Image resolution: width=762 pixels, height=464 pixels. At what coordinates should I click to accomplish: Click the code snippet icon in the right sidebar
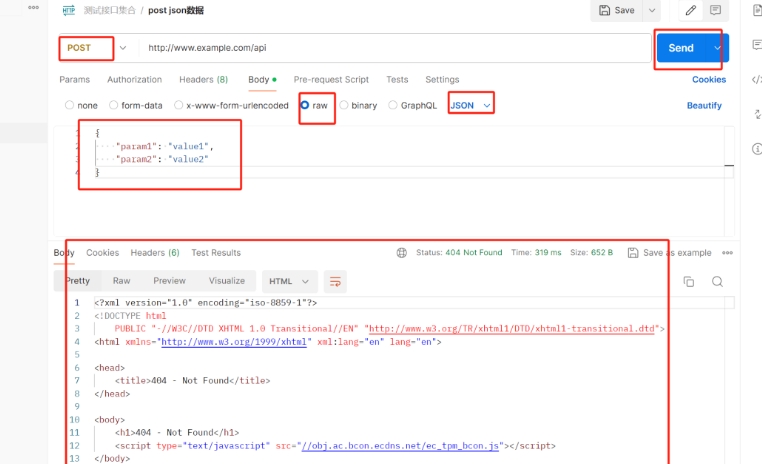pos(757,80)
